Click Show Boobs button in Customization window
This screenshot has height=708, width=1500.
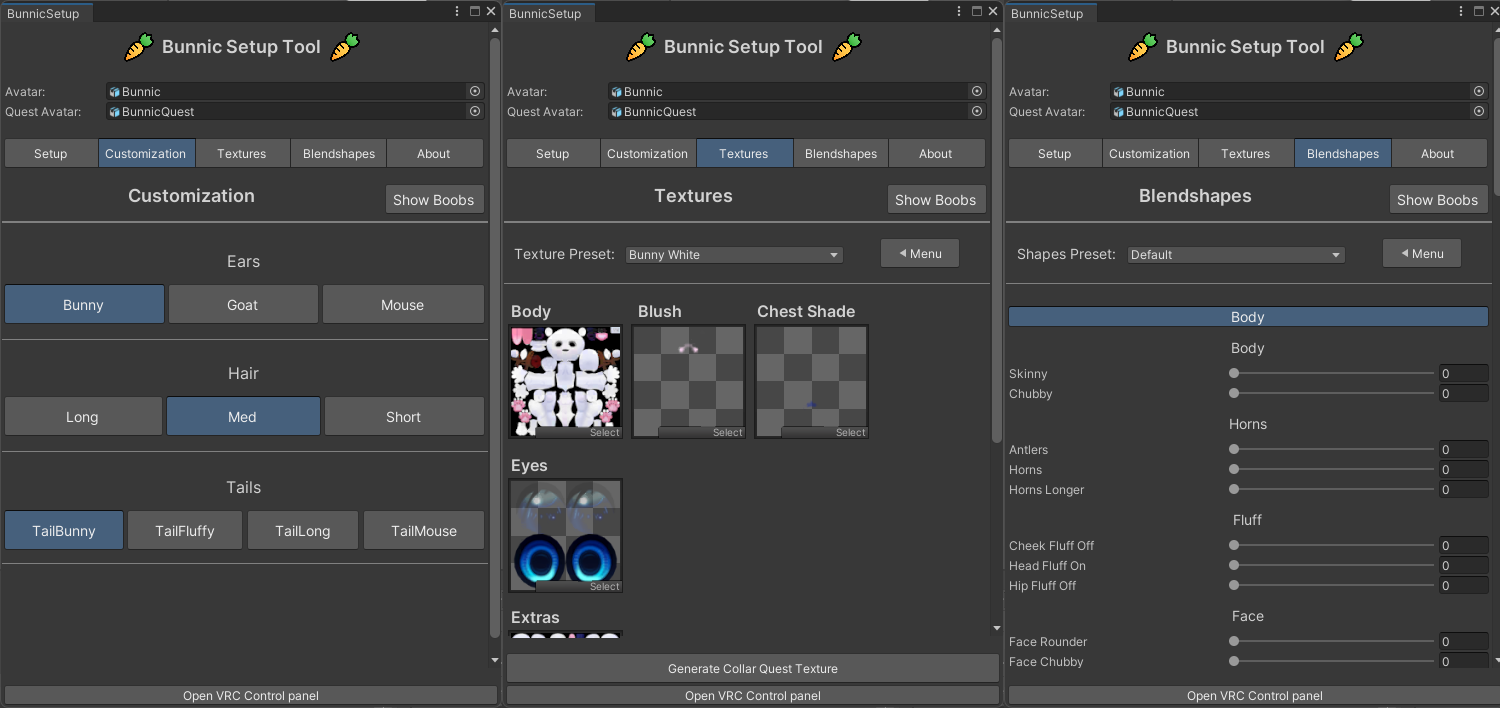(x=434, y=199)
